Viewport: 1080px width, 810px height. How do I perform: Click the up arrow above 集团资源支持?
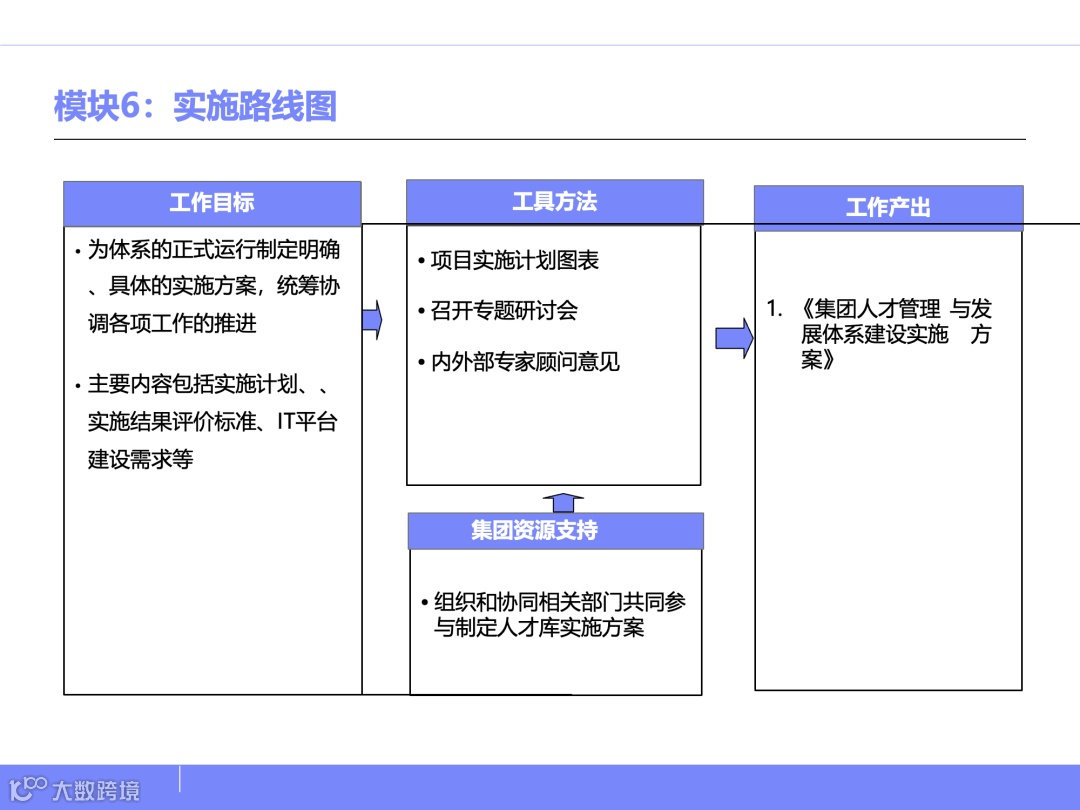(563, 502)
